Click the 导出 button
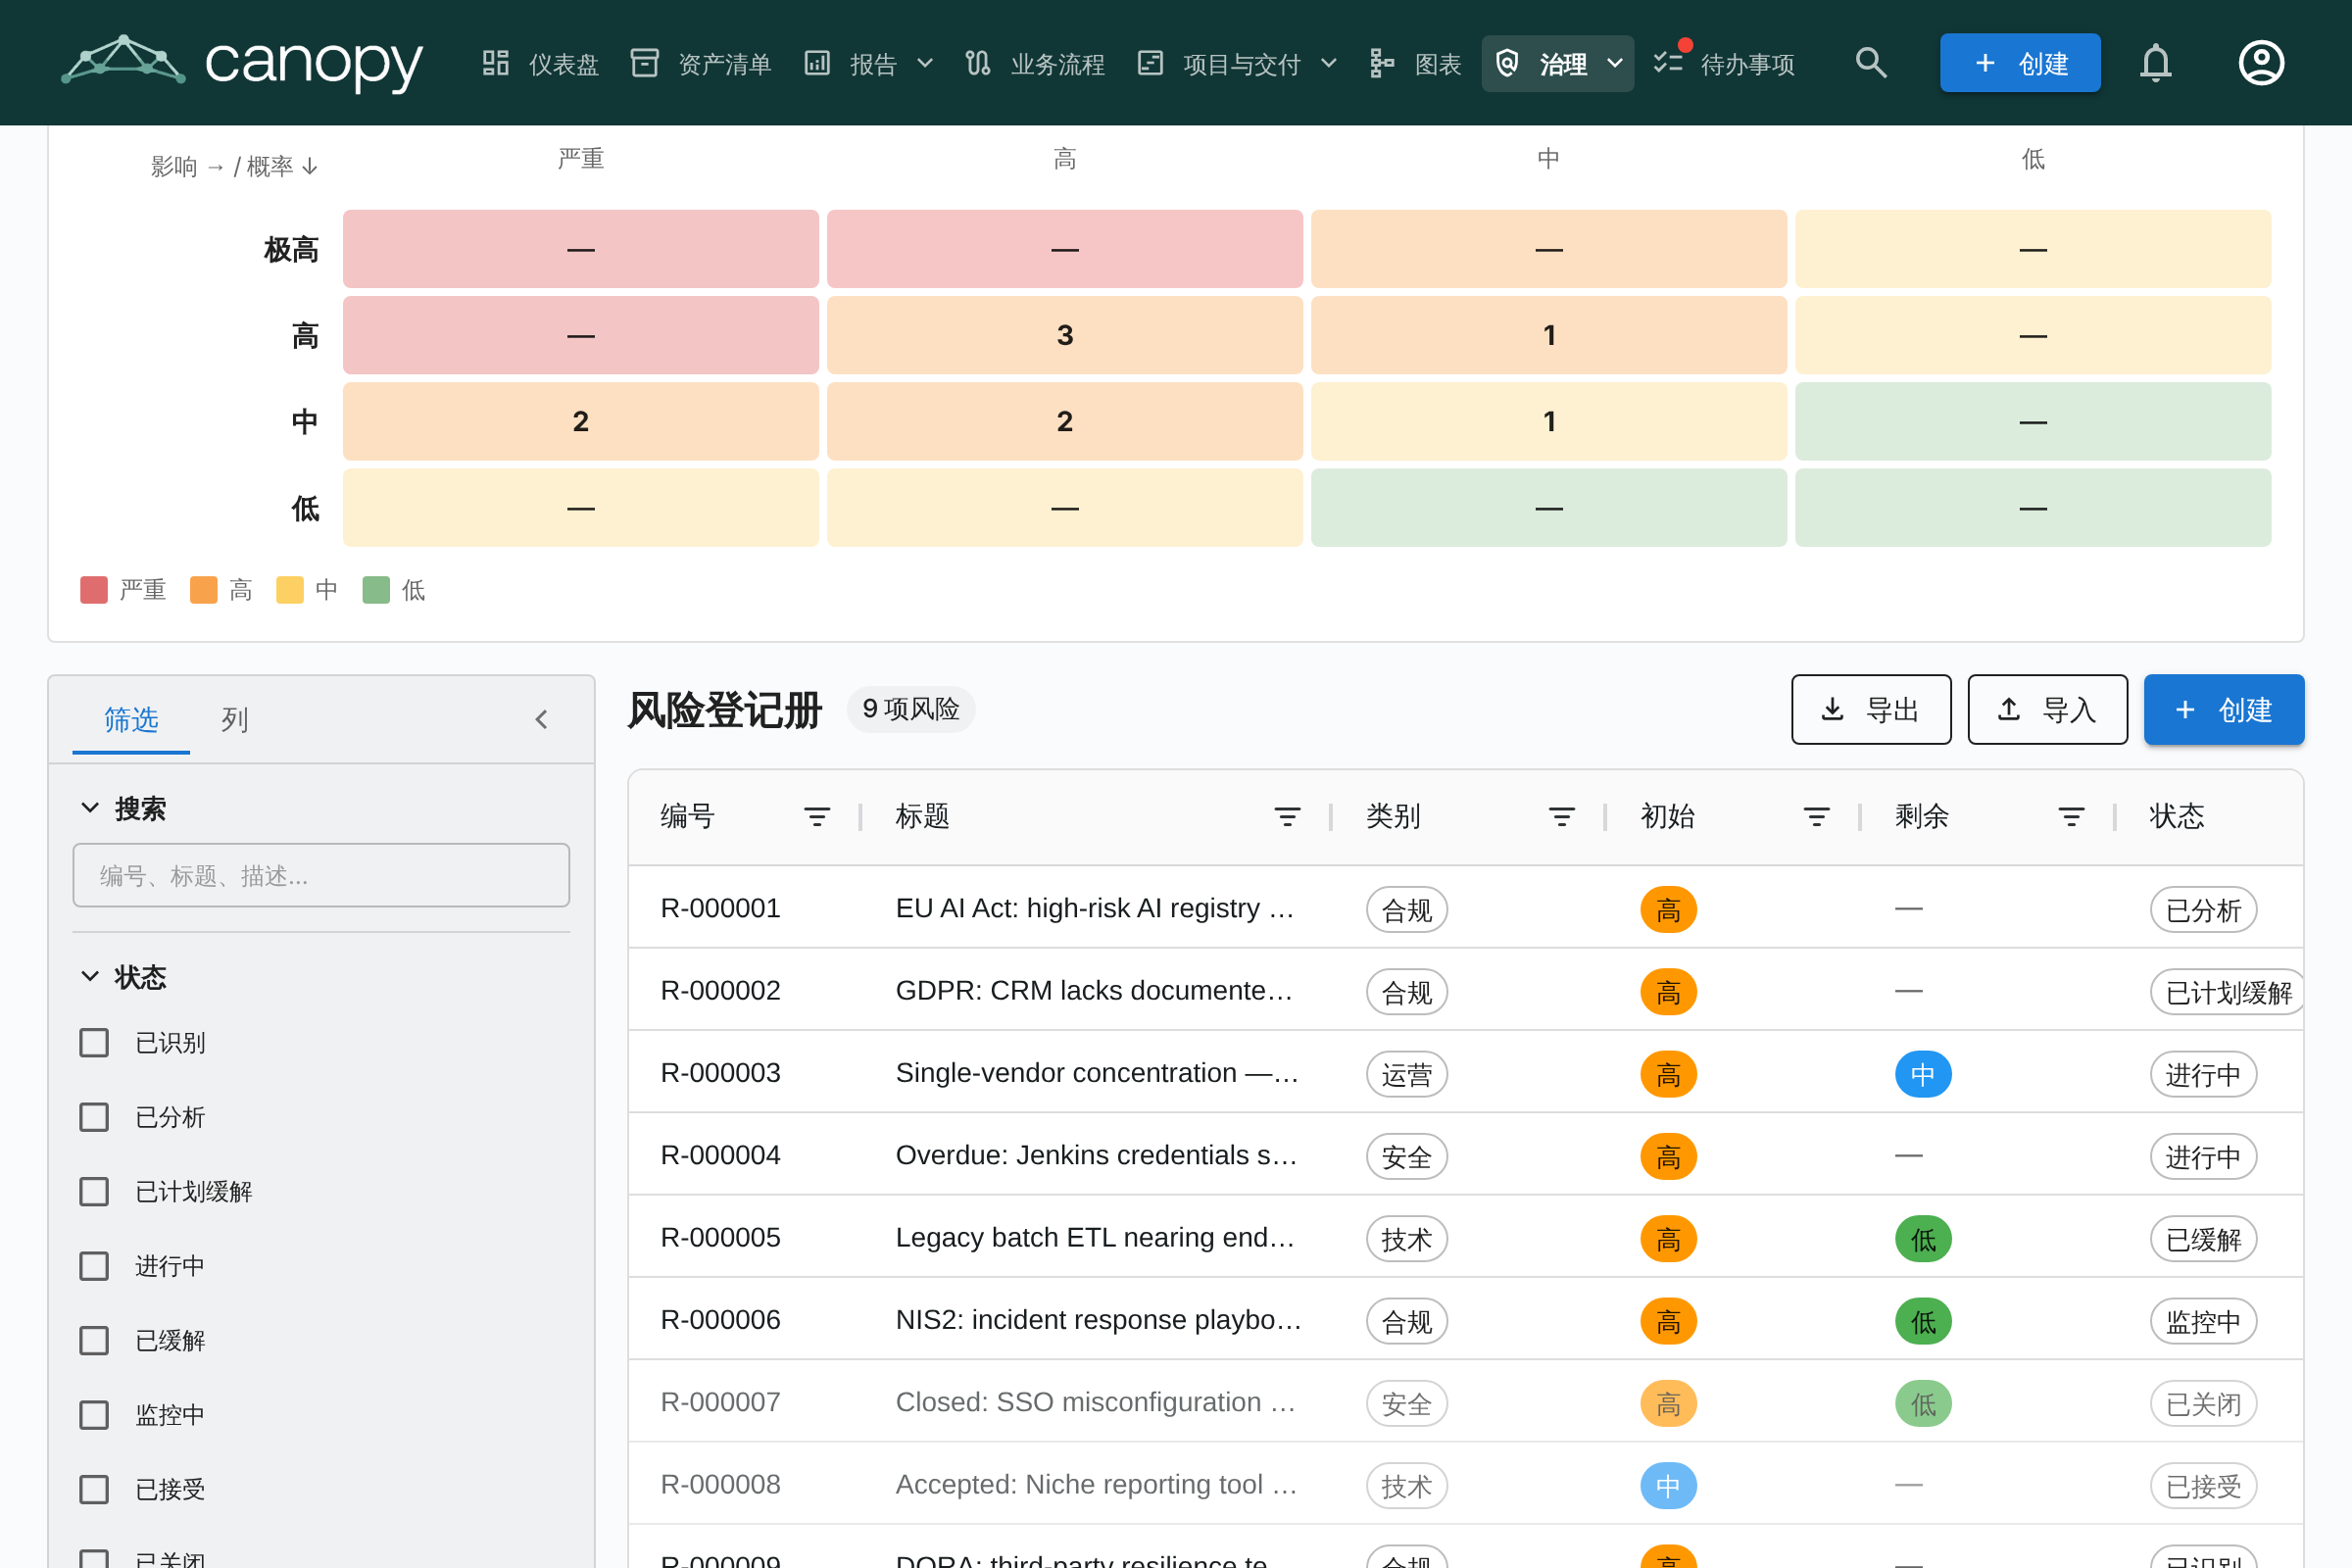The width and height of the screenshot is (2352, 1568). click(1871, 709)
